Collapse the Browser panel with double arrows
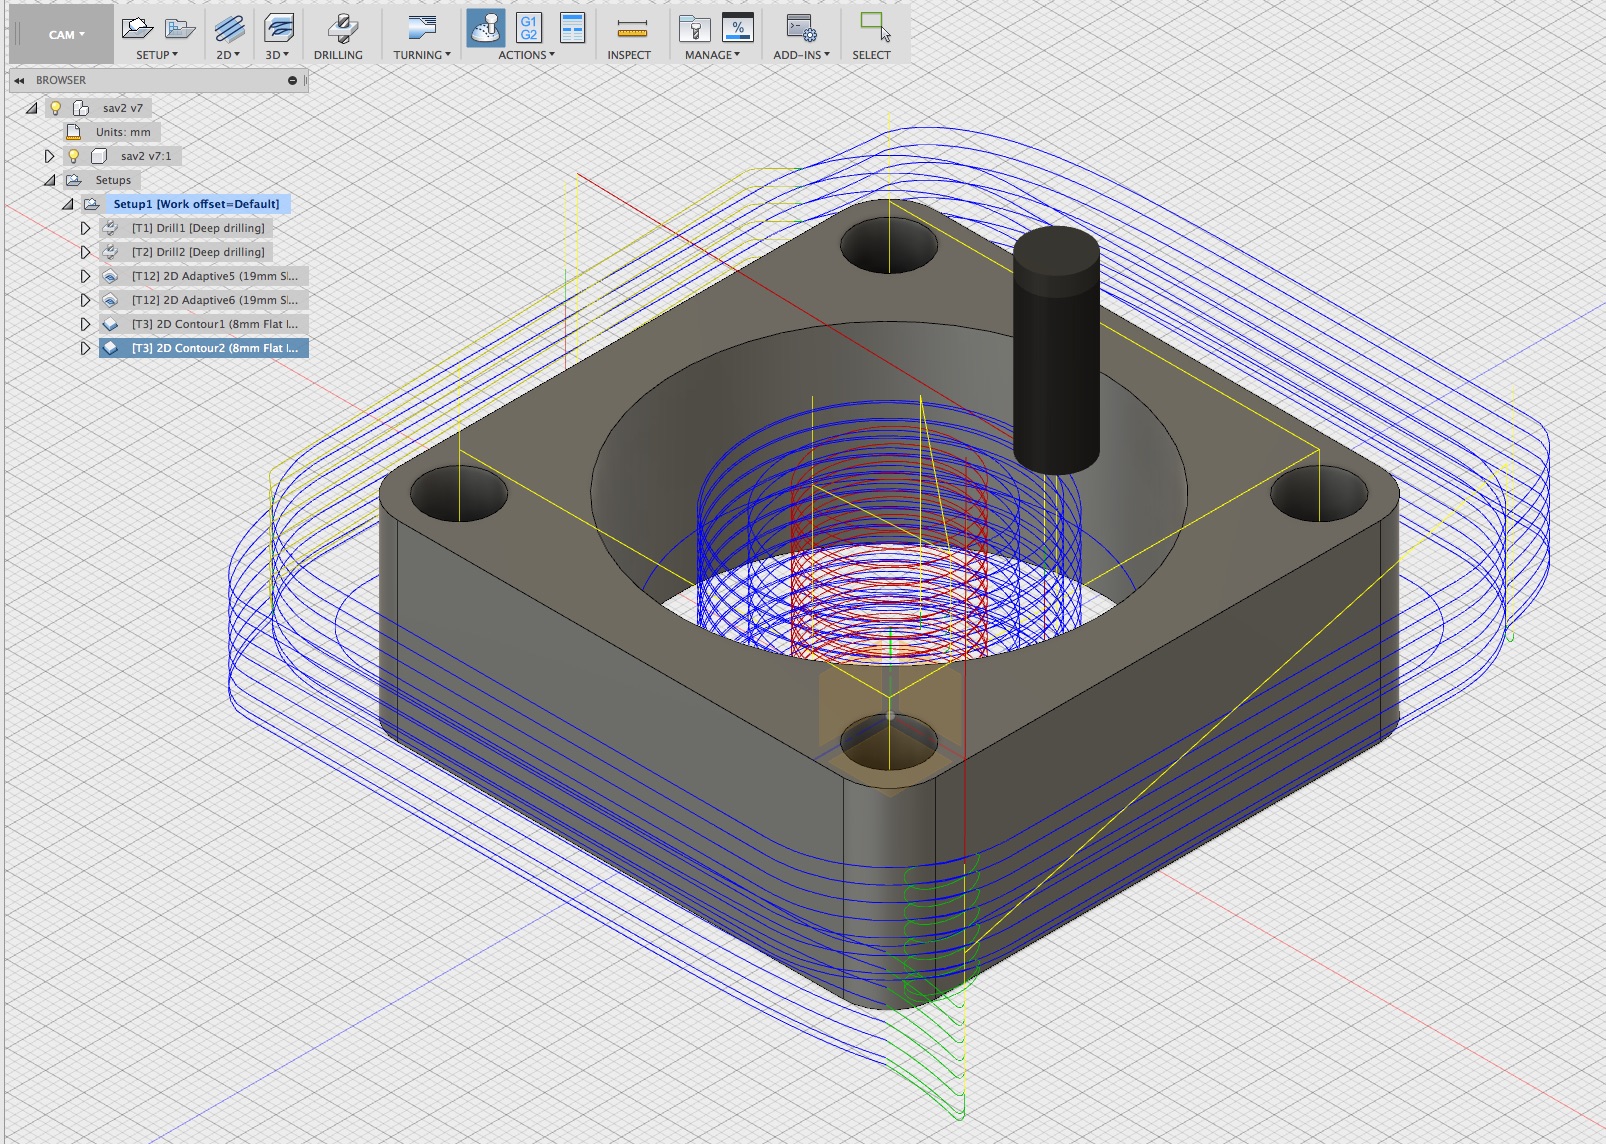 click(19, 80)
